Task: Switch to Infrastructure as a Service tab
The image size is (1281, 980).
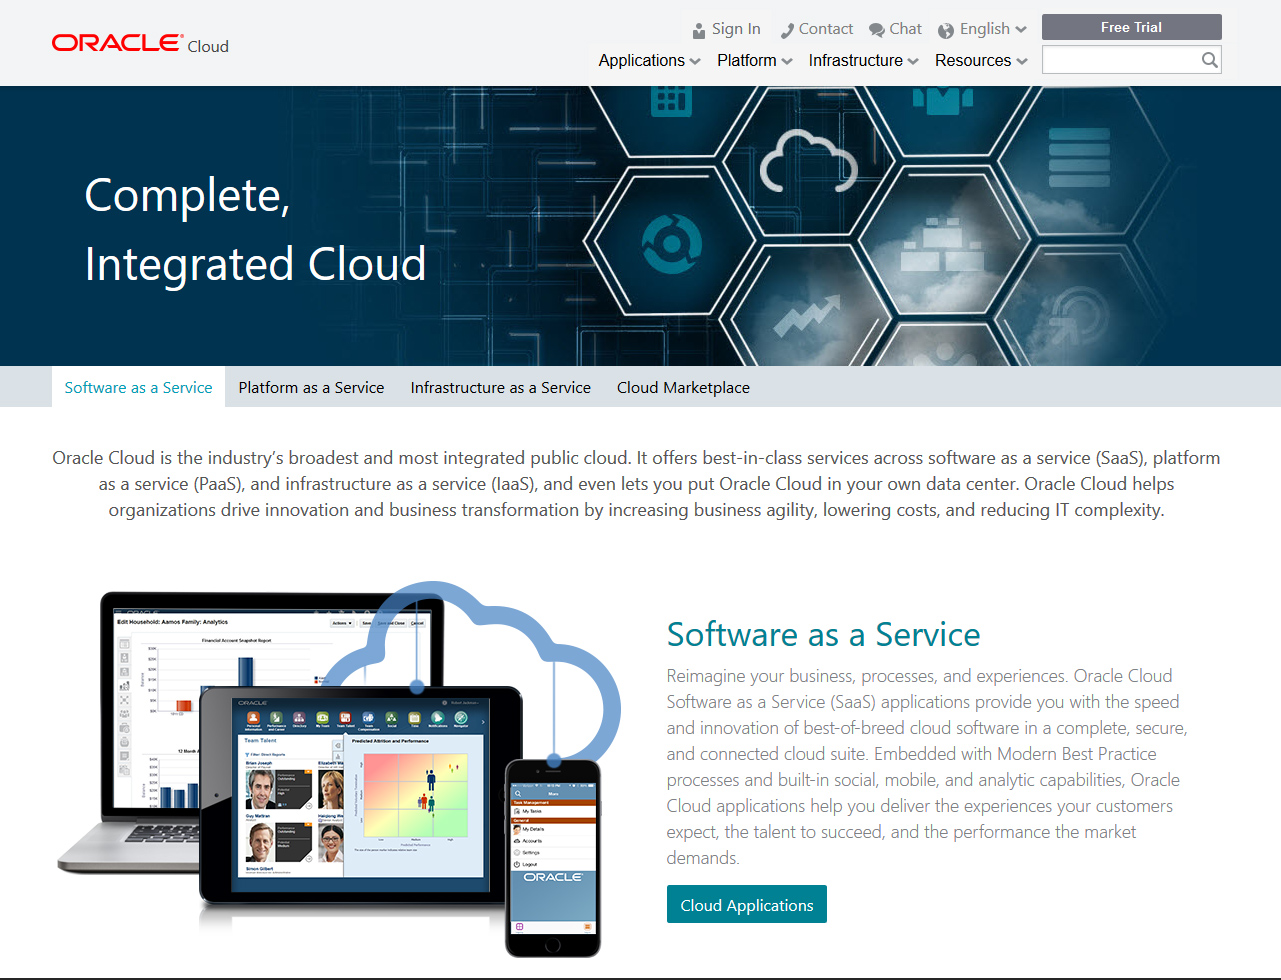Action: tap(500, 387)
